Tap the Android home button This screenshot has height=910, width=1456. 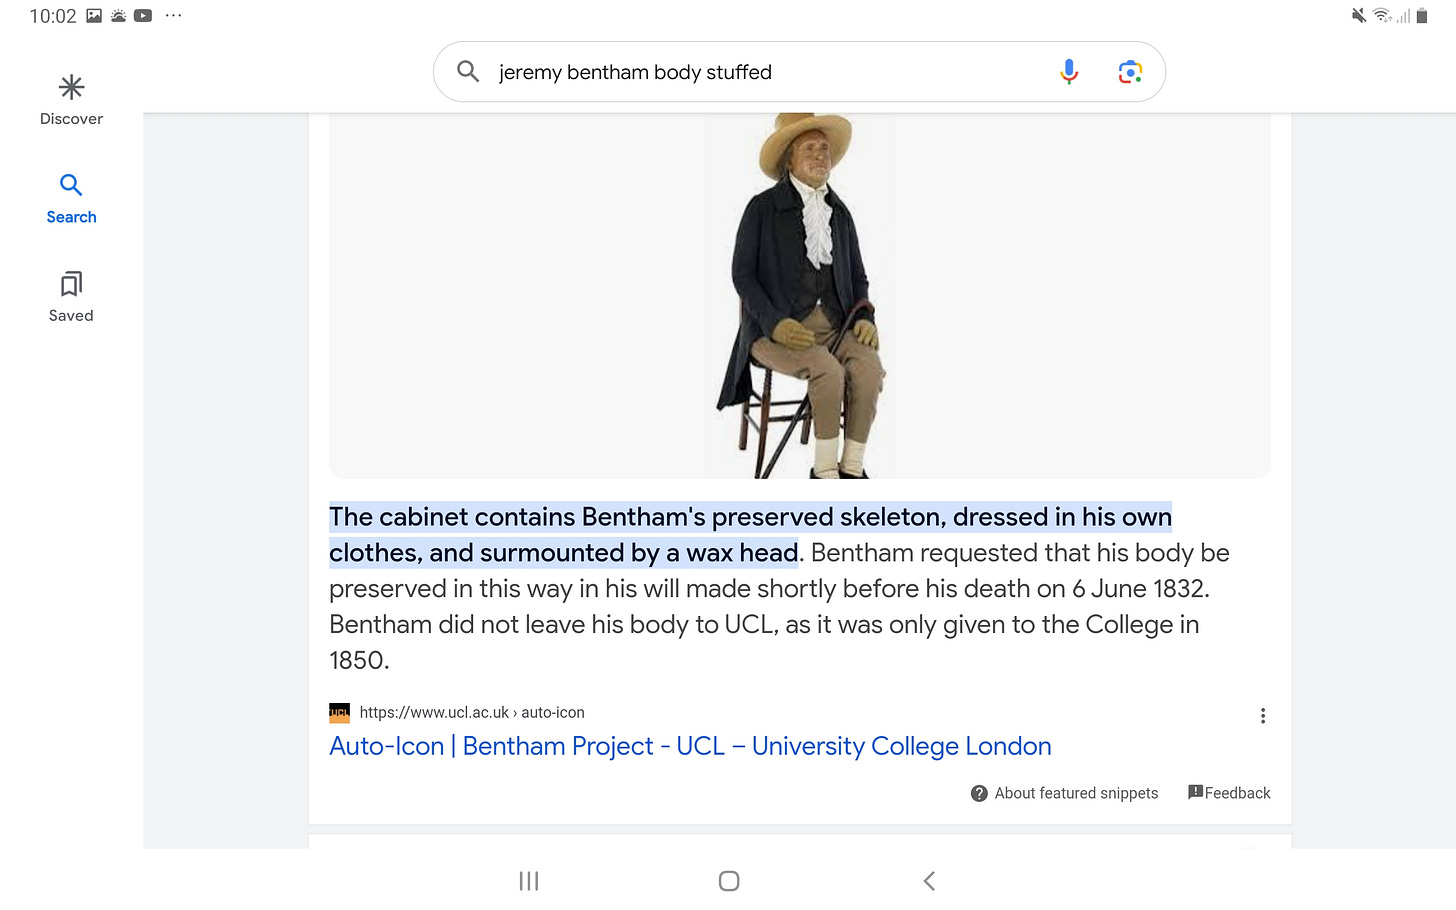(729, 881)
